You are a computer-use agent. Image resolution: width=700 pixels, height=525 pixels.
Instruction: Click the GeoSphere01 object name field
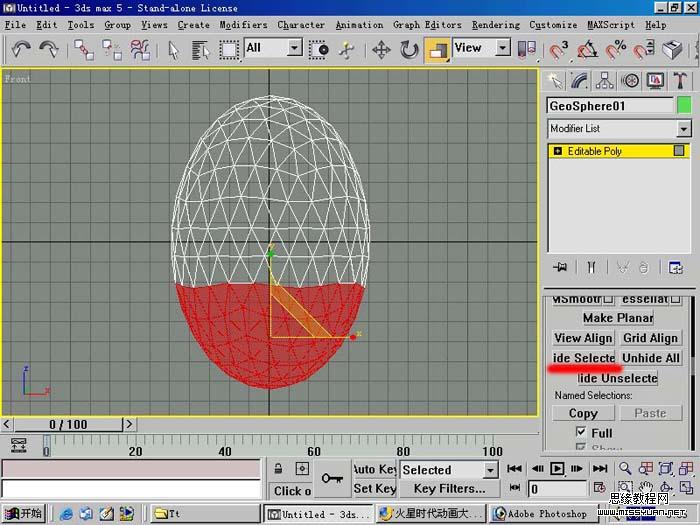coord(610,106)
